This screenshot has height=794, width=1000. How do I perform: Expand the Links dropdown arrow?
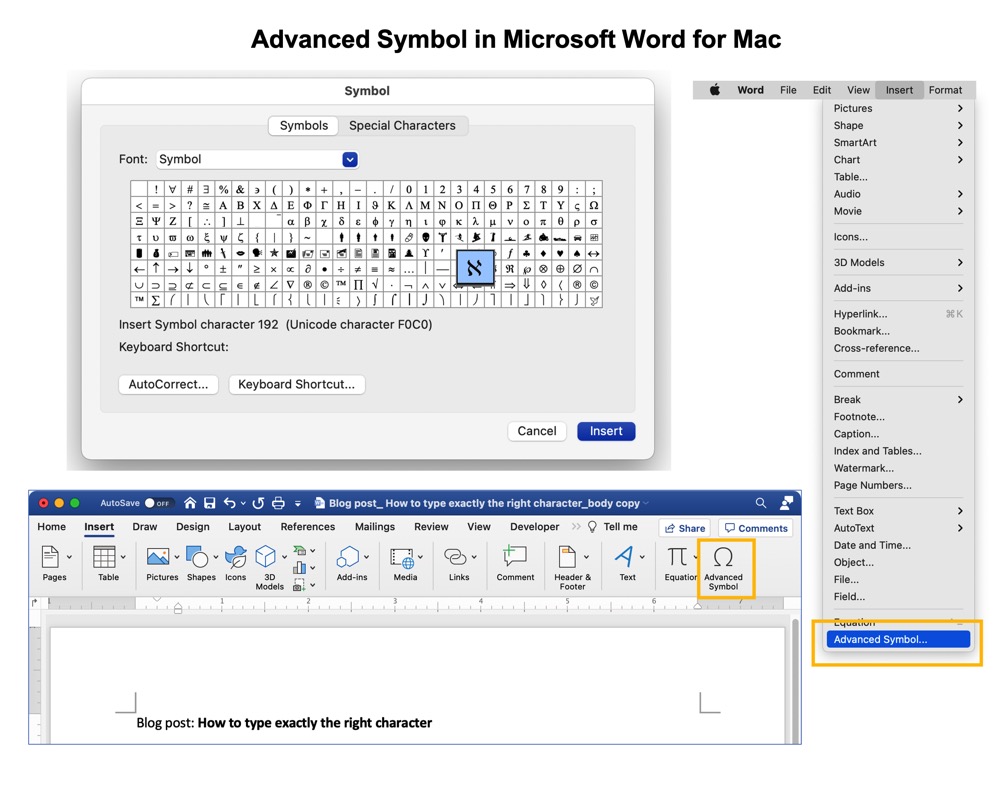(474, 557)
